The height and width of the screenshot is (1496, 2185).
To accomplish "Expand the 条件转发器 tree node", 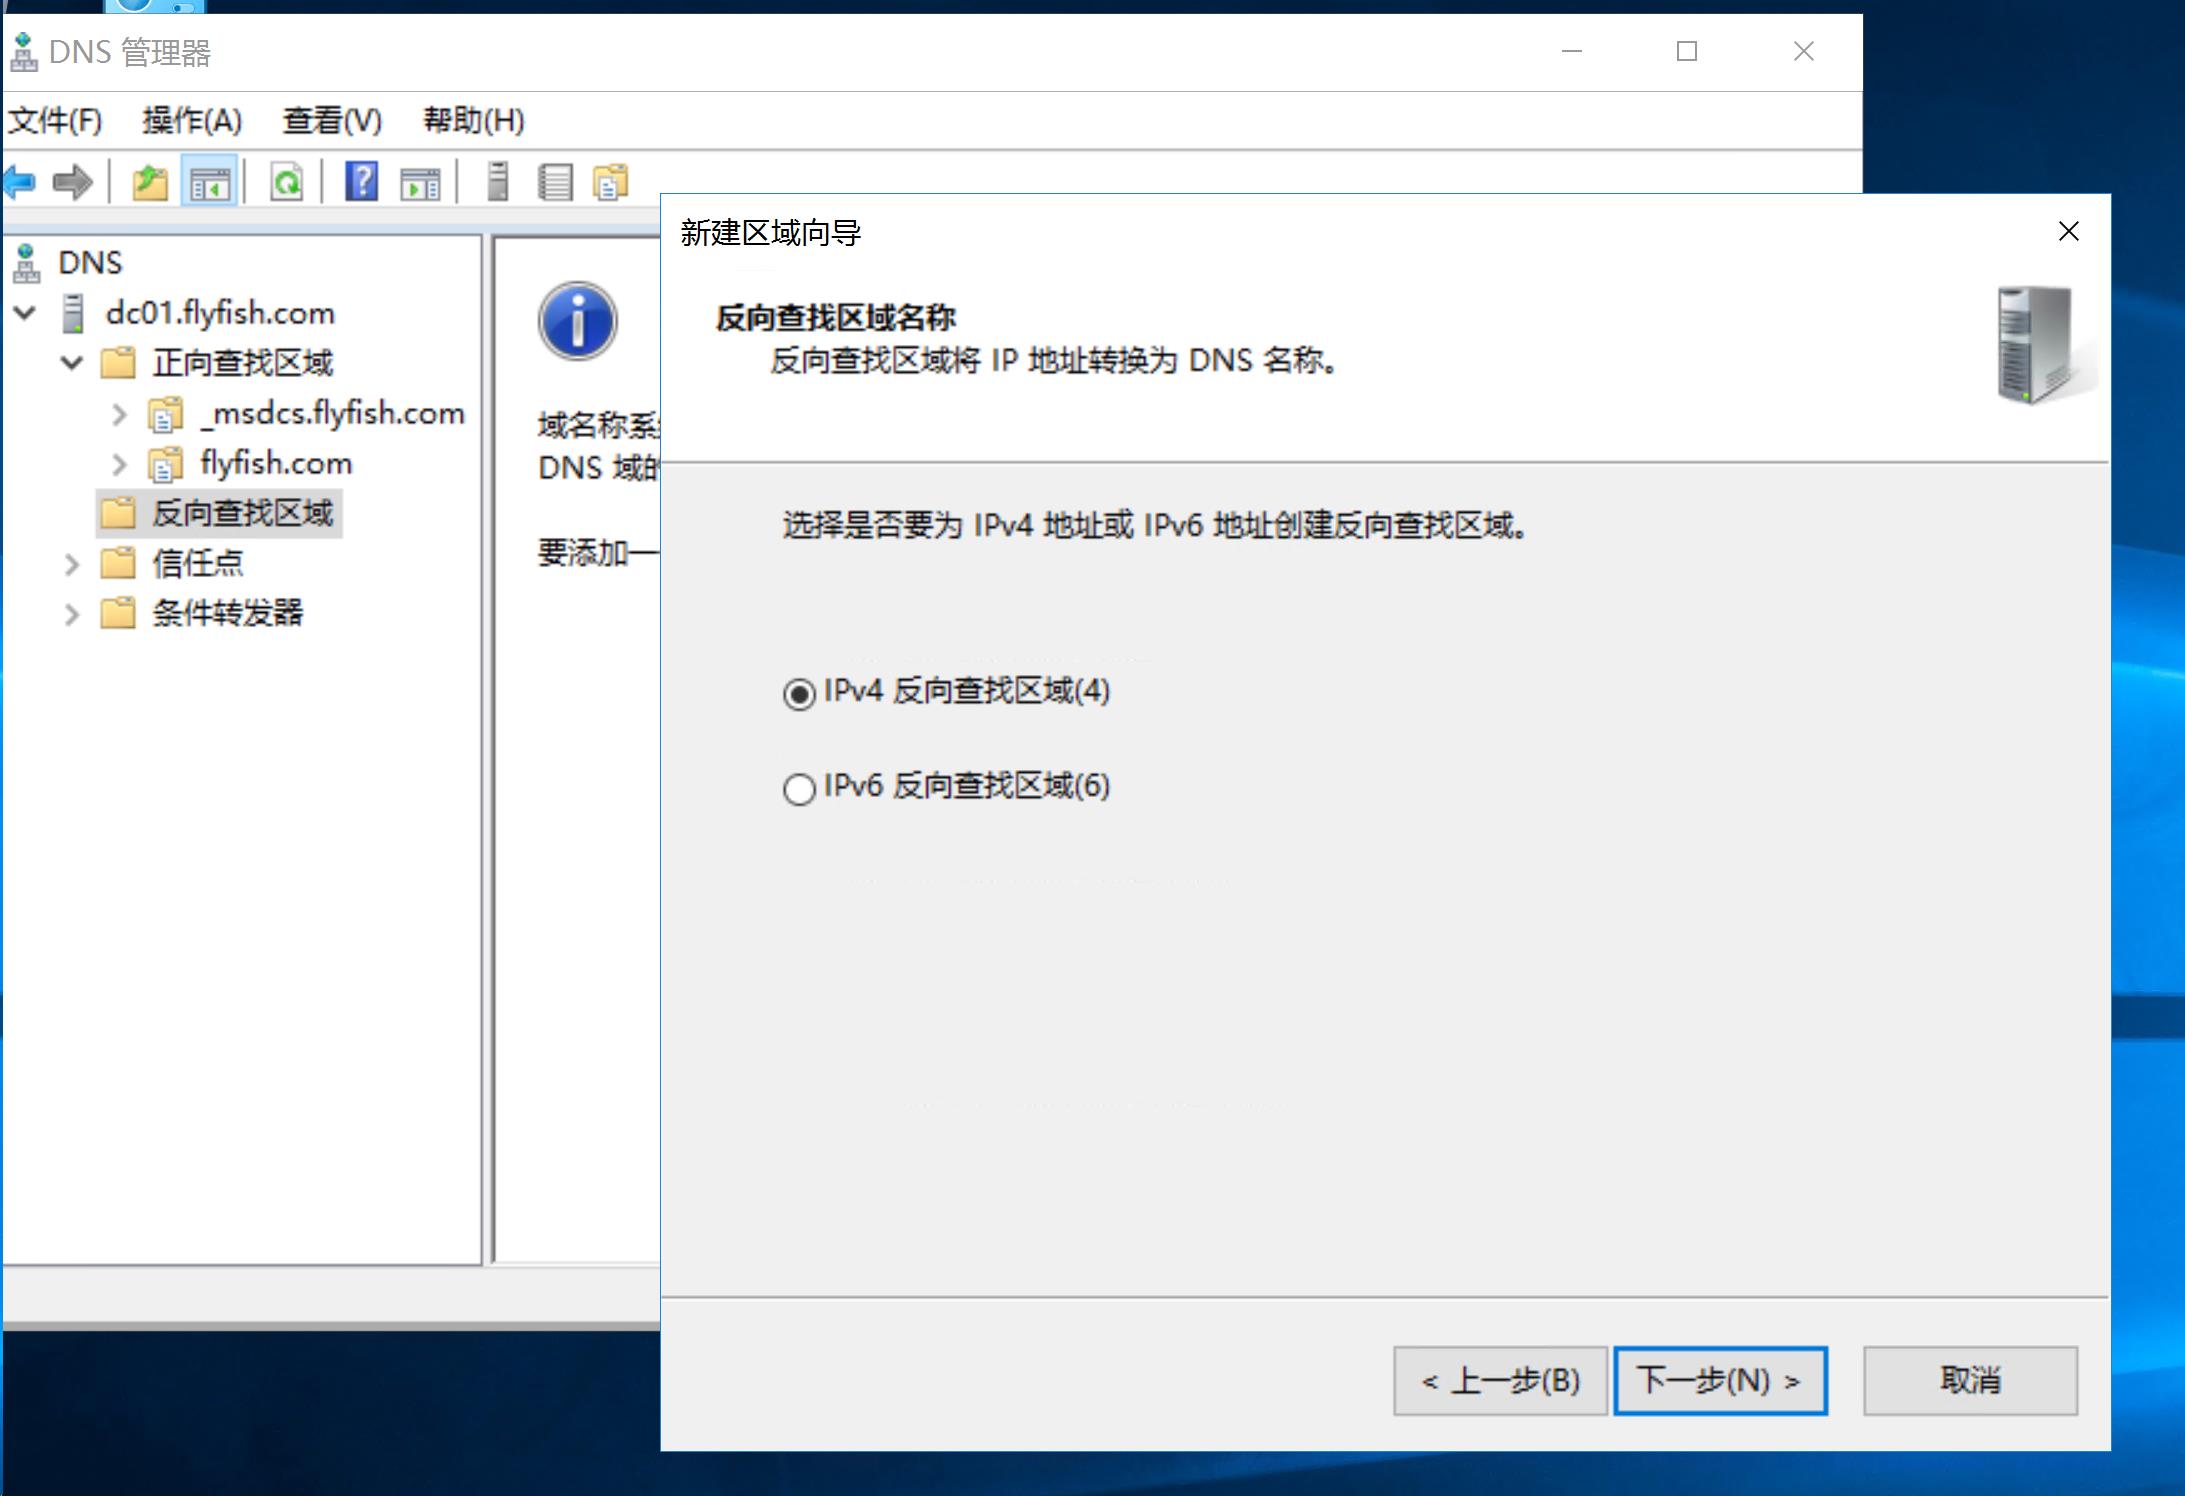I will 72,614.
